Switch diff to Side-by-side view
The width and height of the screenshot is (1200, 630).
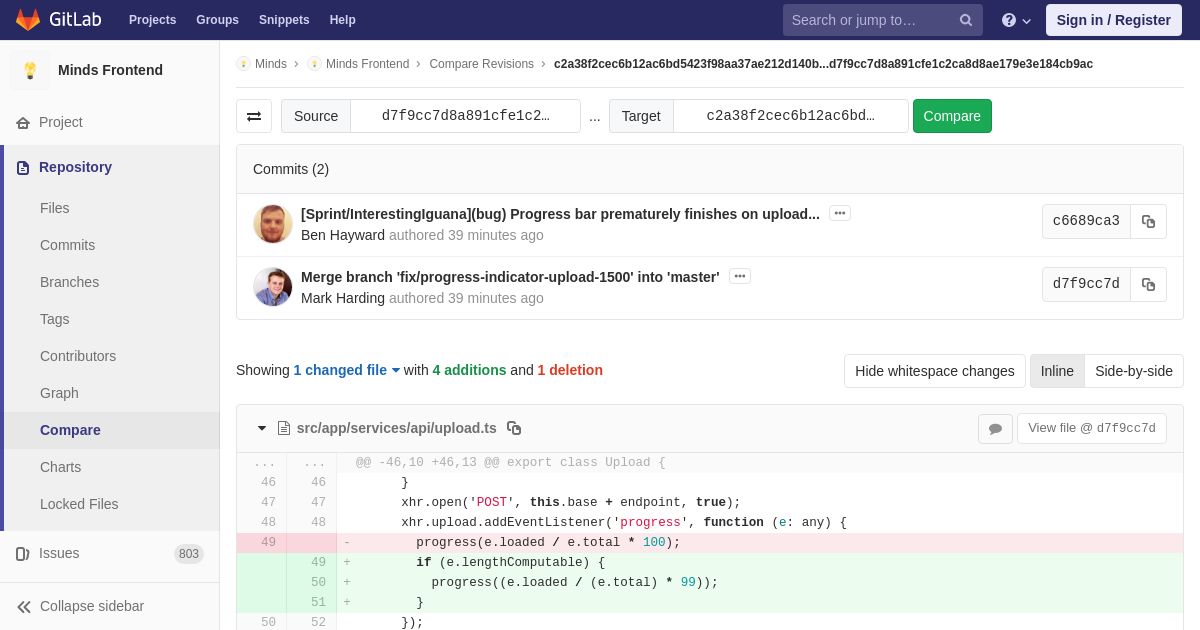[x=1133, y=371]
